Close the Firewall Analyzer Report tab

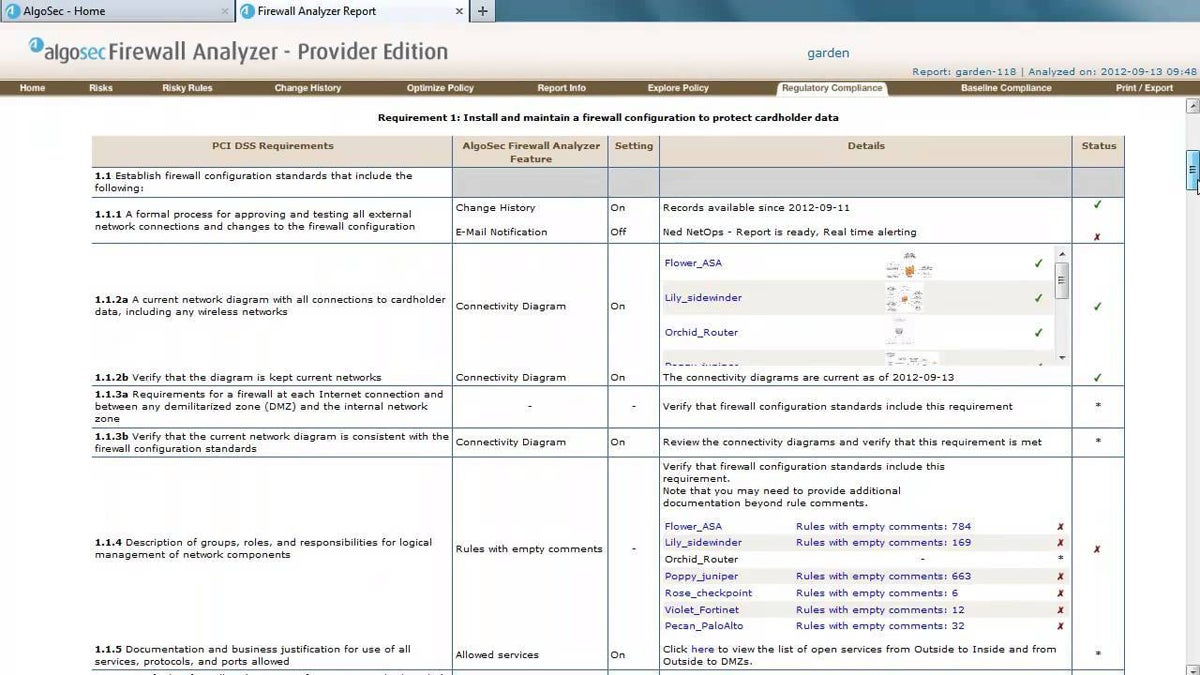pyautogui.click(x=459, y=11)
